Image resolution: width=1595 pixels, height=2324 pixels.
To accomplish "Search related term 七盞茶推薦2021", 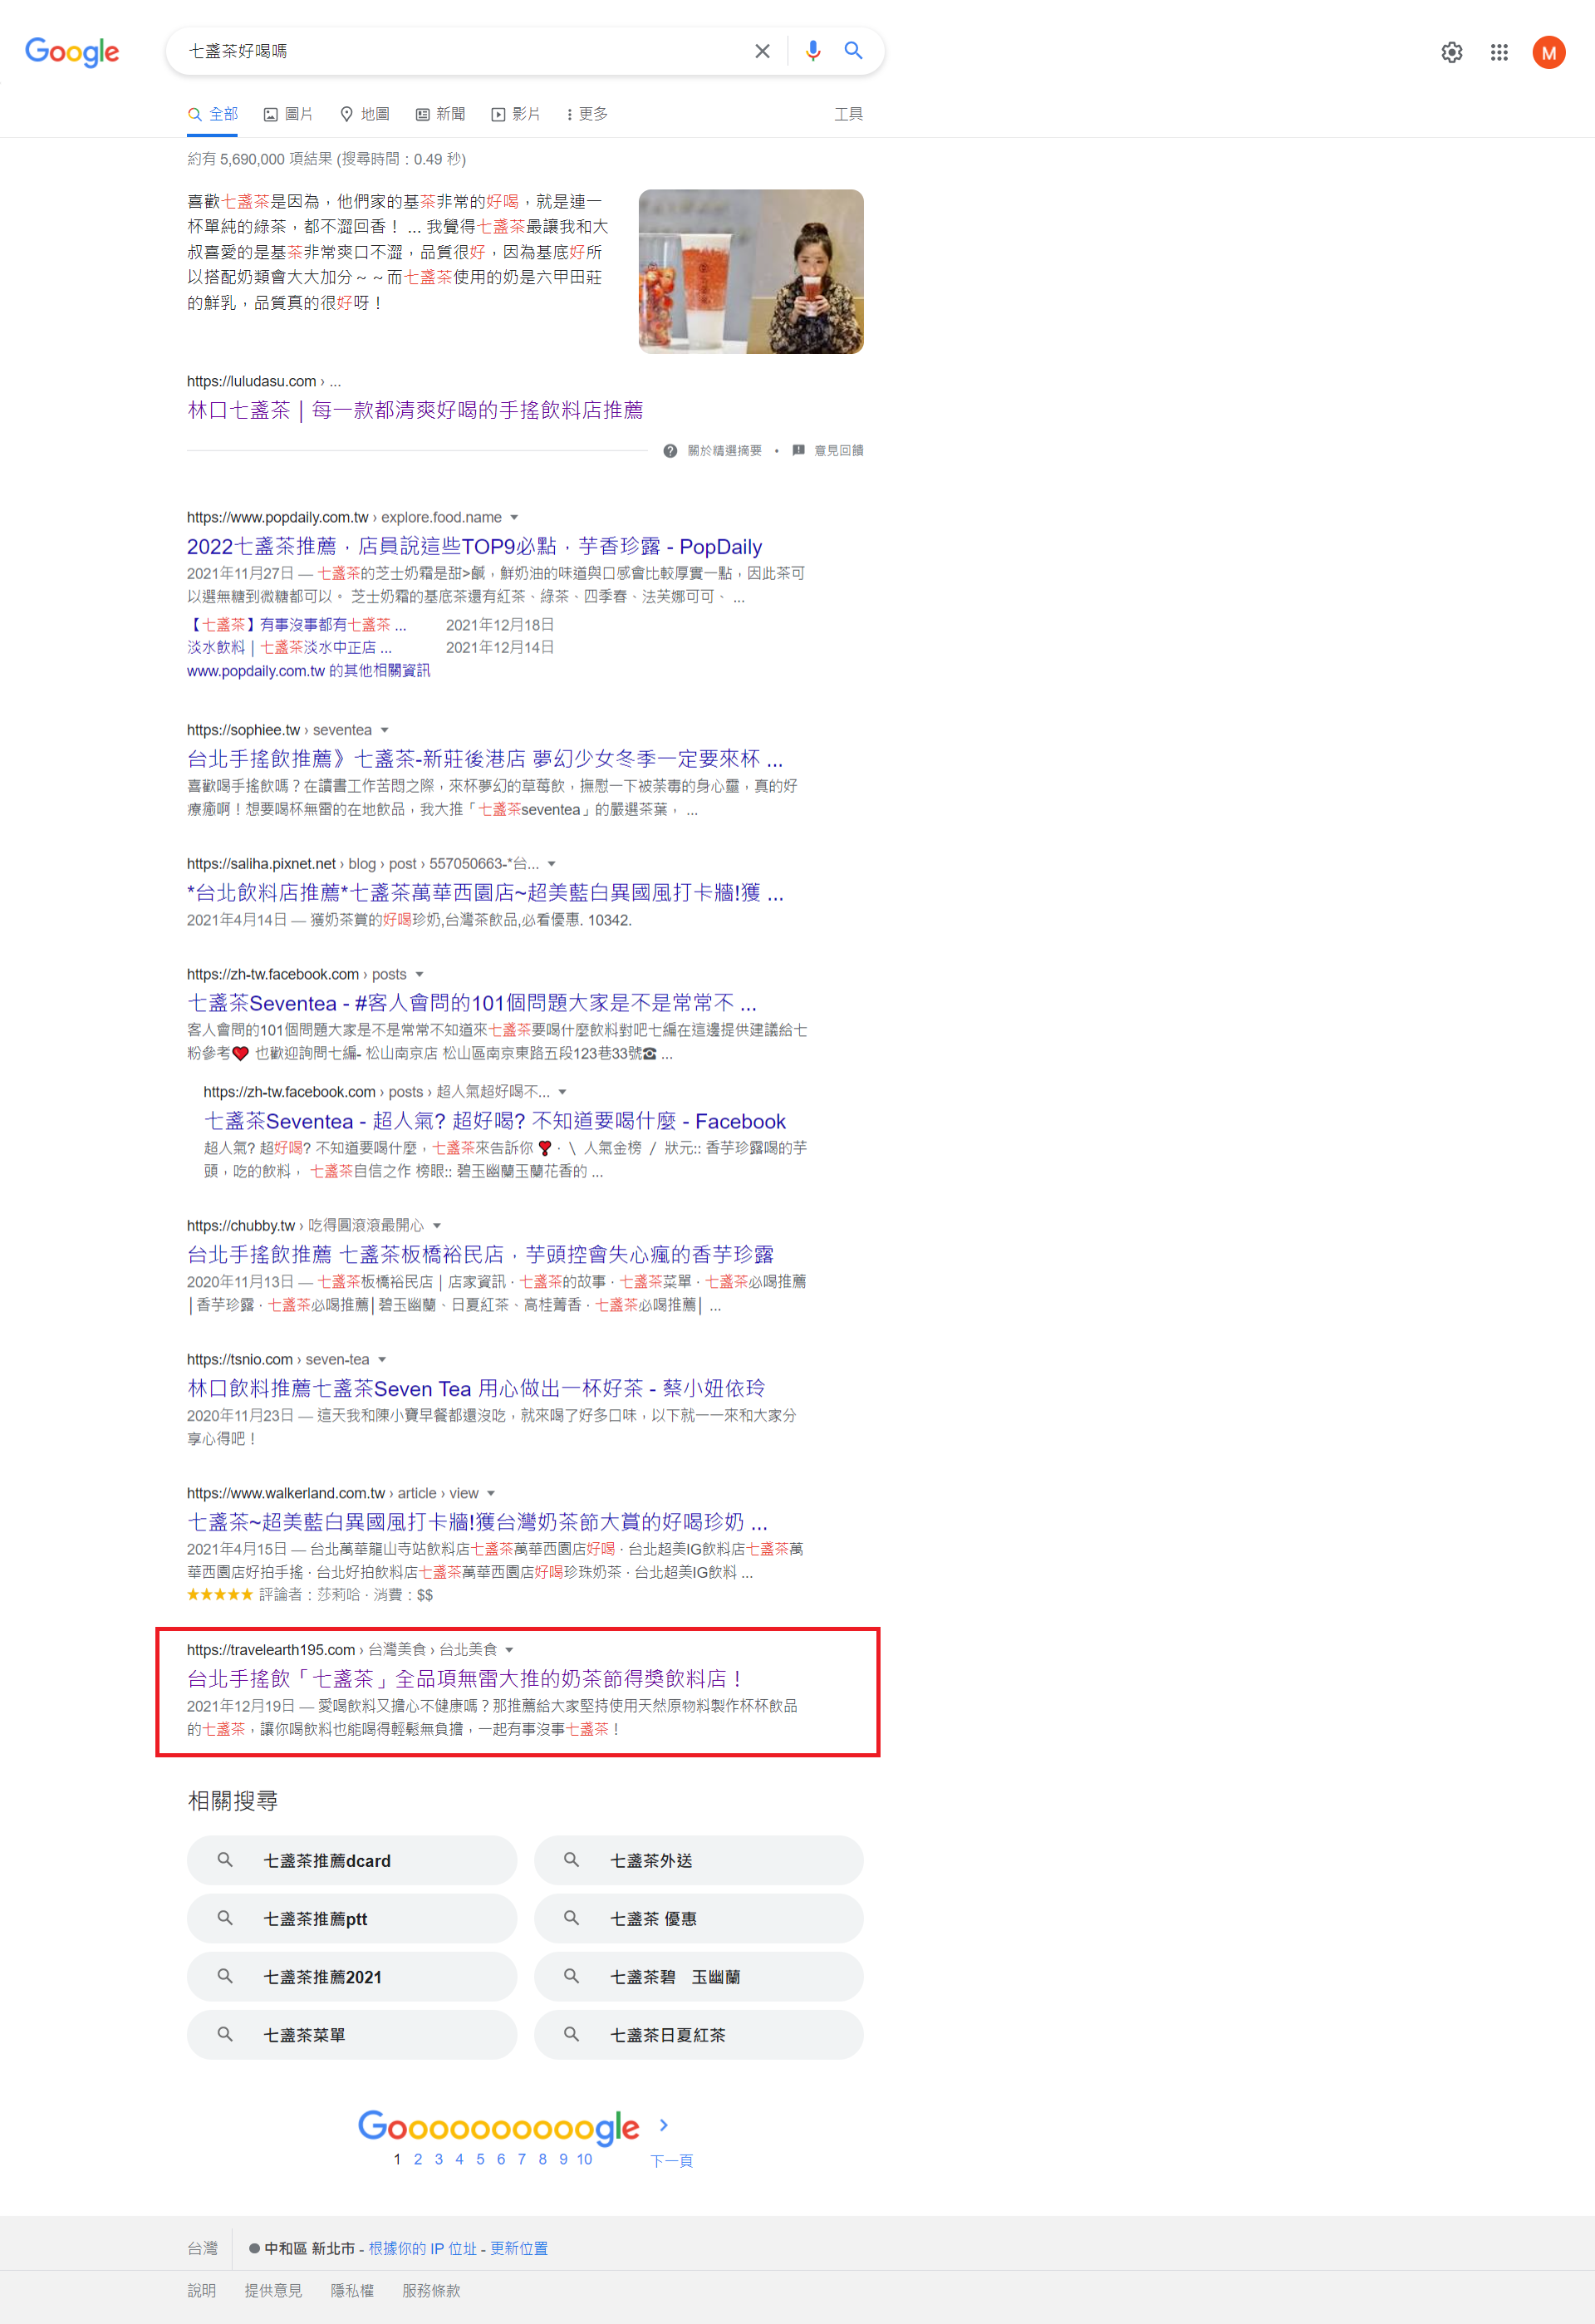I will (x=352, y=1976).
